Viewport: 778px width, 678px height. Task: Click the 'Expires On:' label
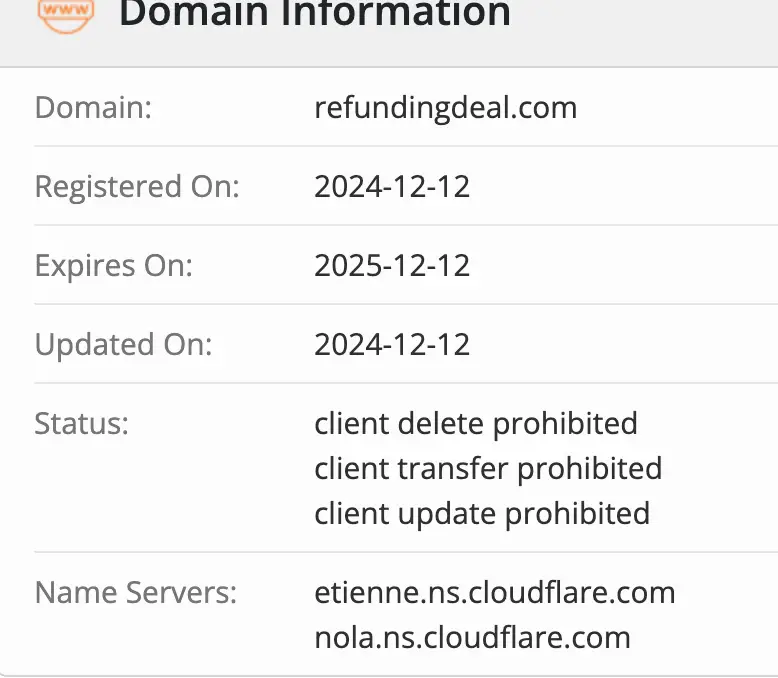(x=113, y=265)
